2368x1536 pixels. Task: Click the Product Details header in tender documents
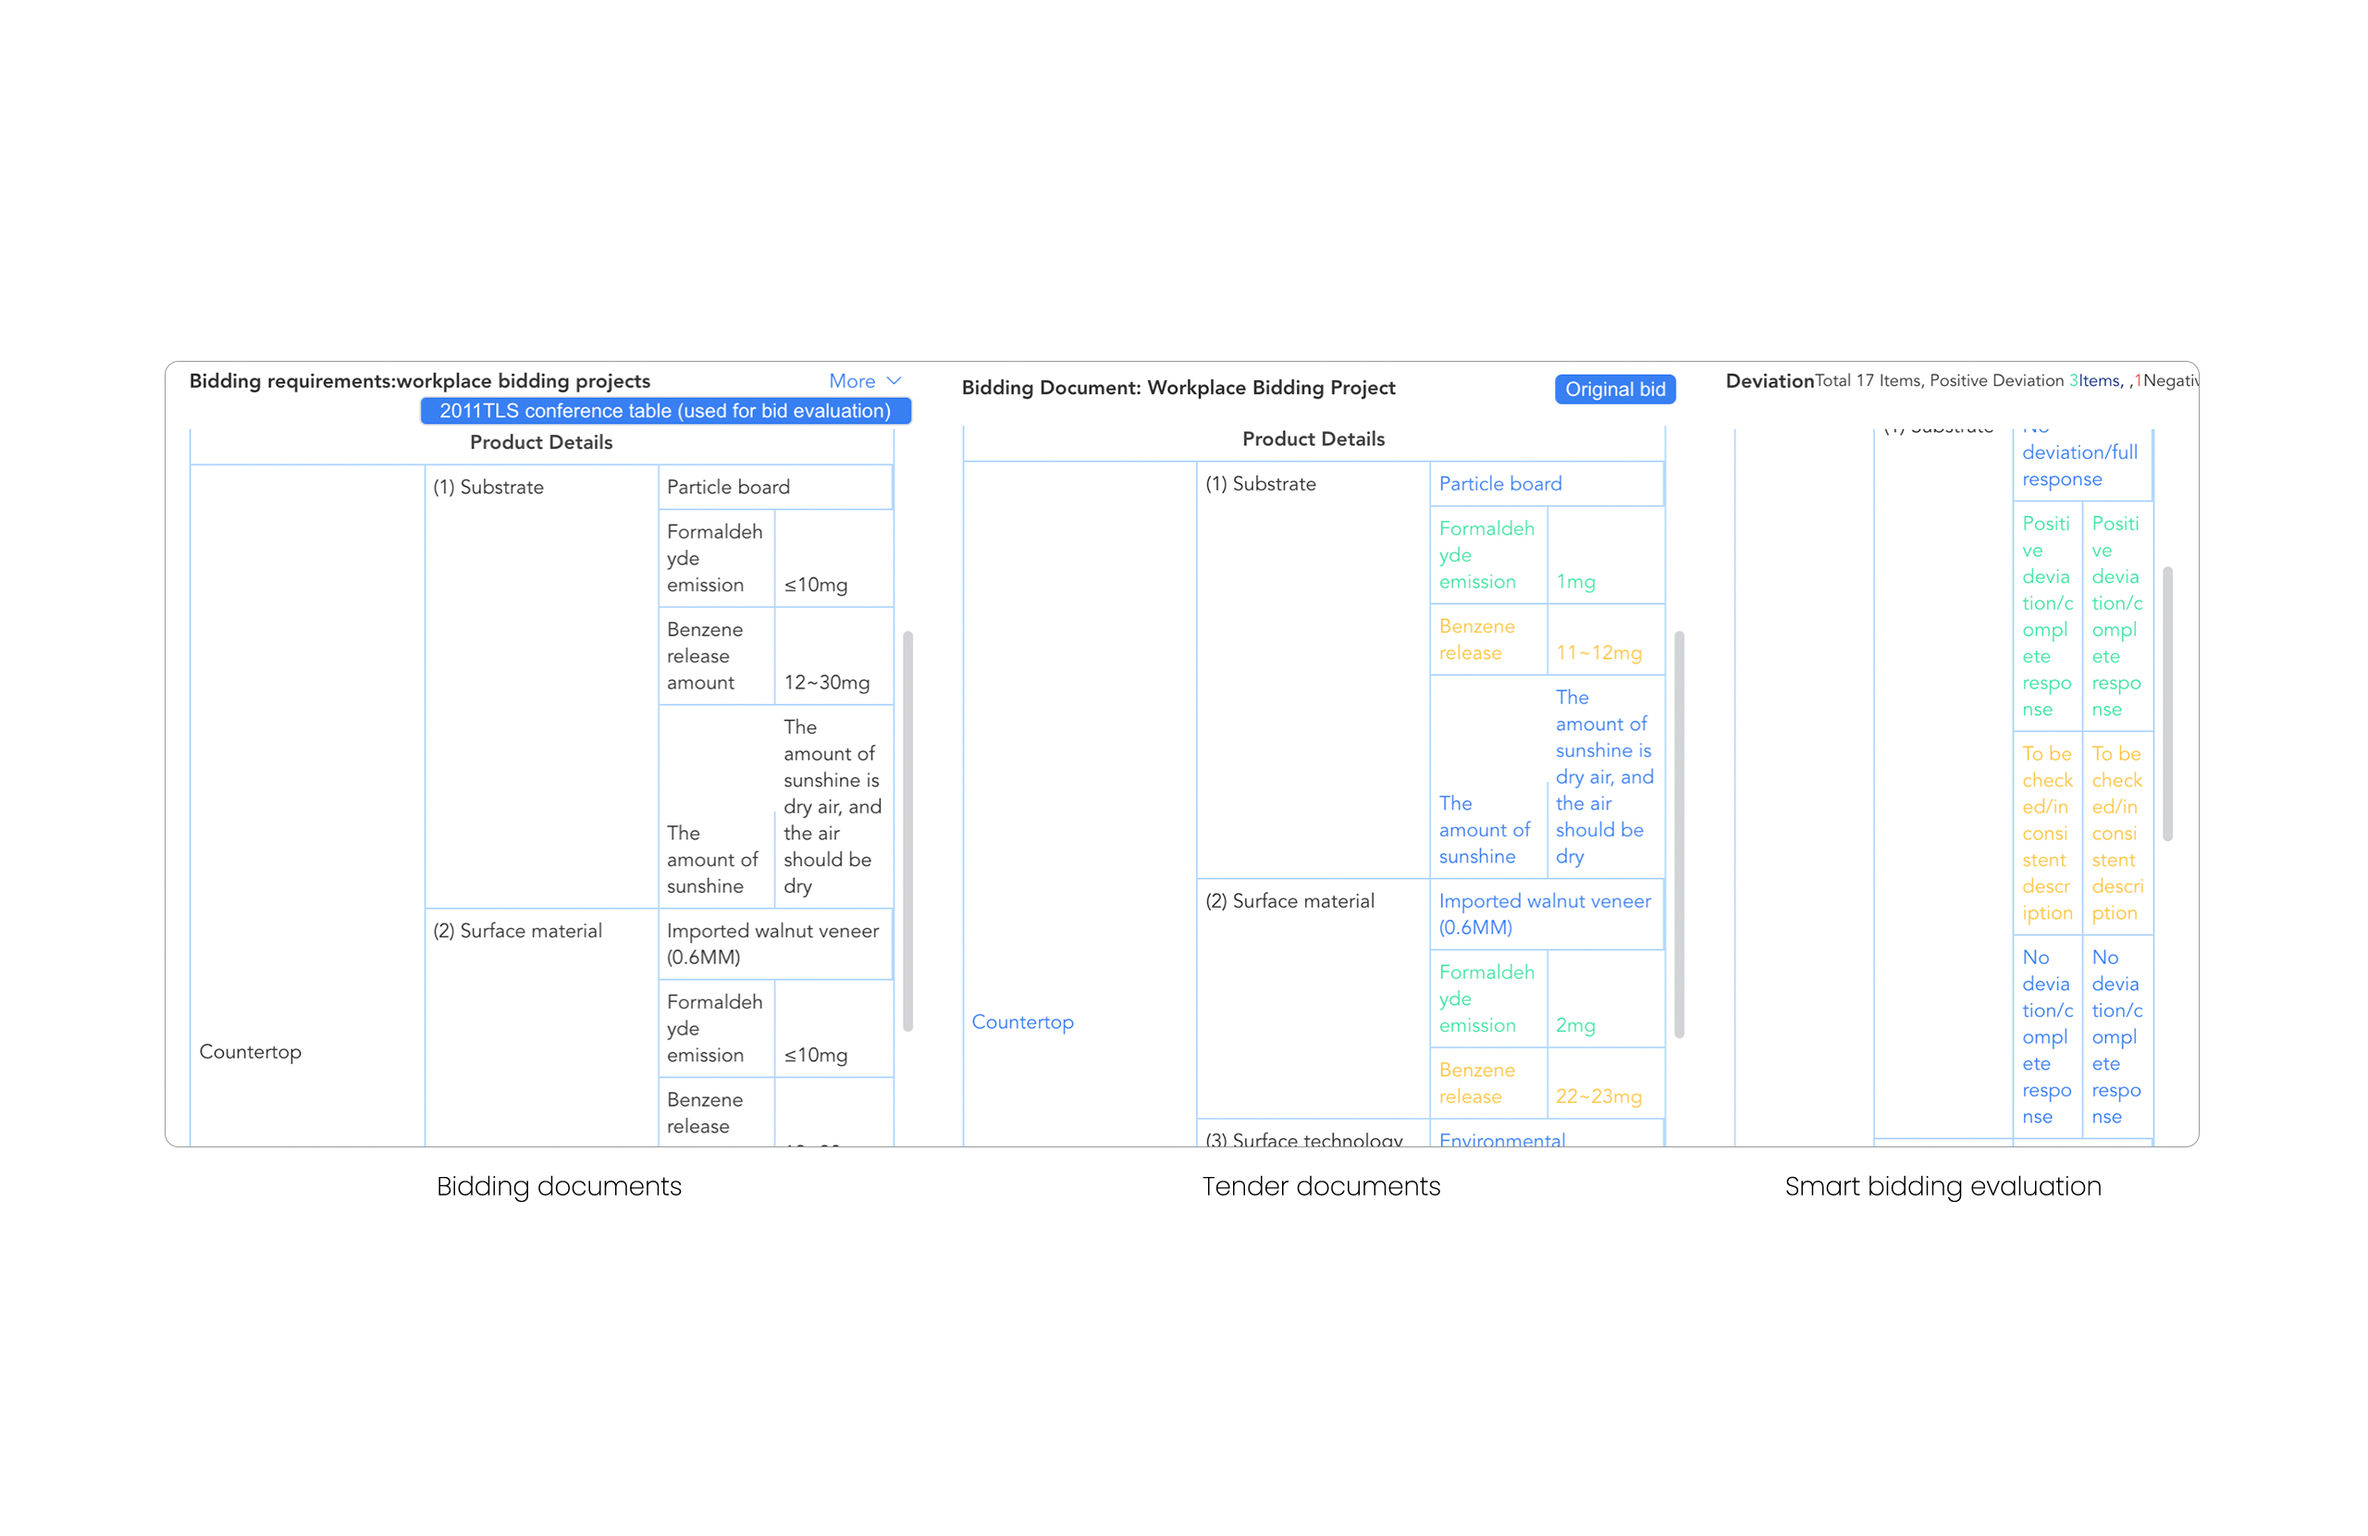click(x=1313, y=438)
